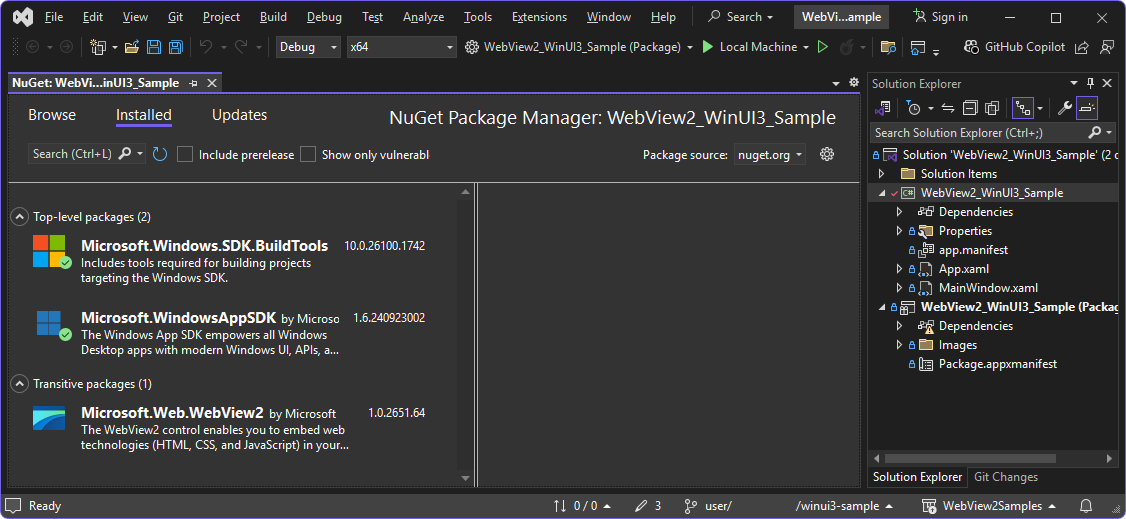Click the Navigate Backward arrow icon
The height and width of the screenshot is (519, 1126).
tap(32, 47)
